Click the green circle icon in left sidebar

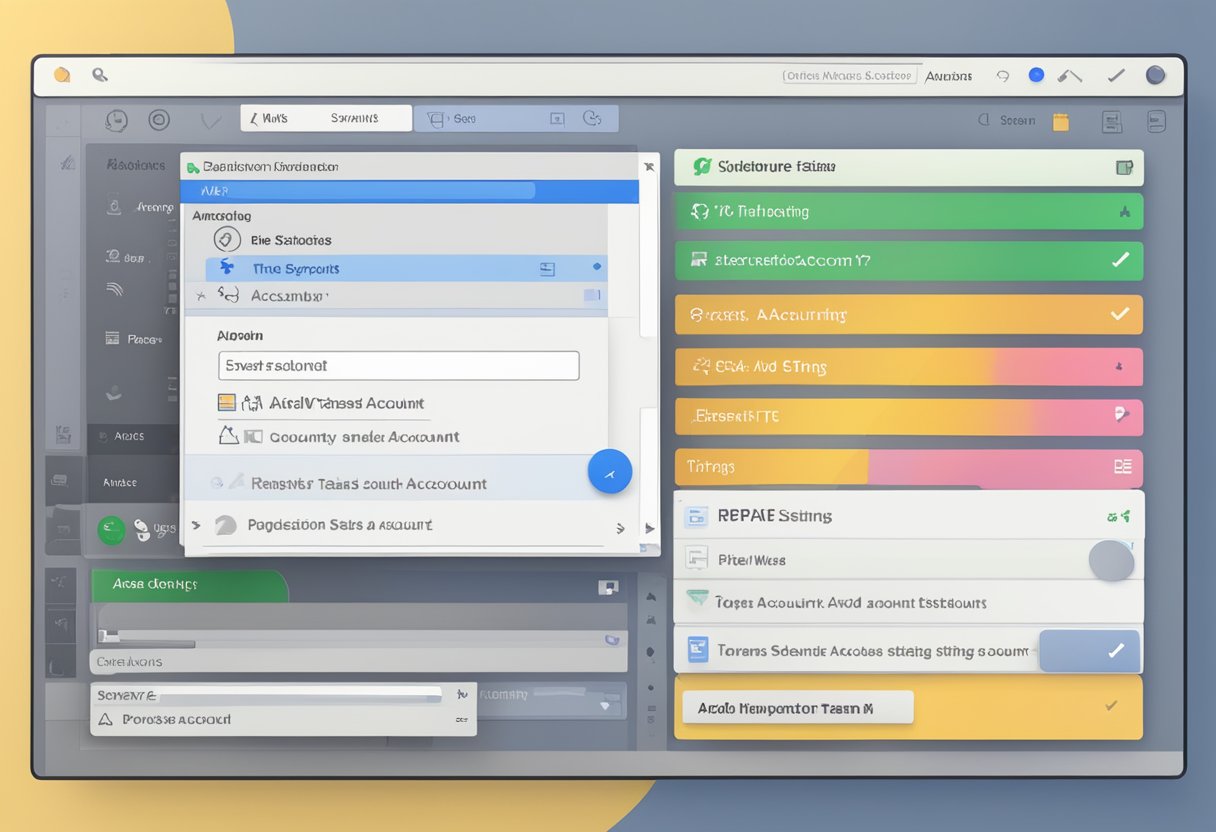click(x=111, y=530)
